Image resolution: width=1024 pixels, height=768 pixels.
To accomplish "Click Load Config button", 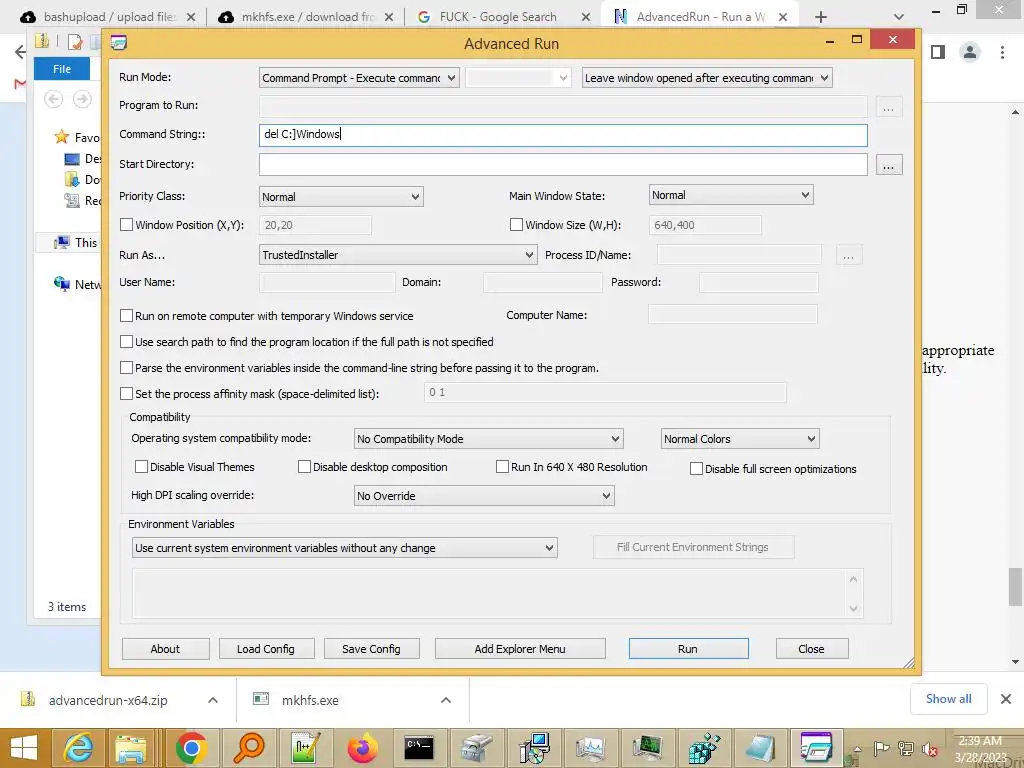I will (266, 648).
